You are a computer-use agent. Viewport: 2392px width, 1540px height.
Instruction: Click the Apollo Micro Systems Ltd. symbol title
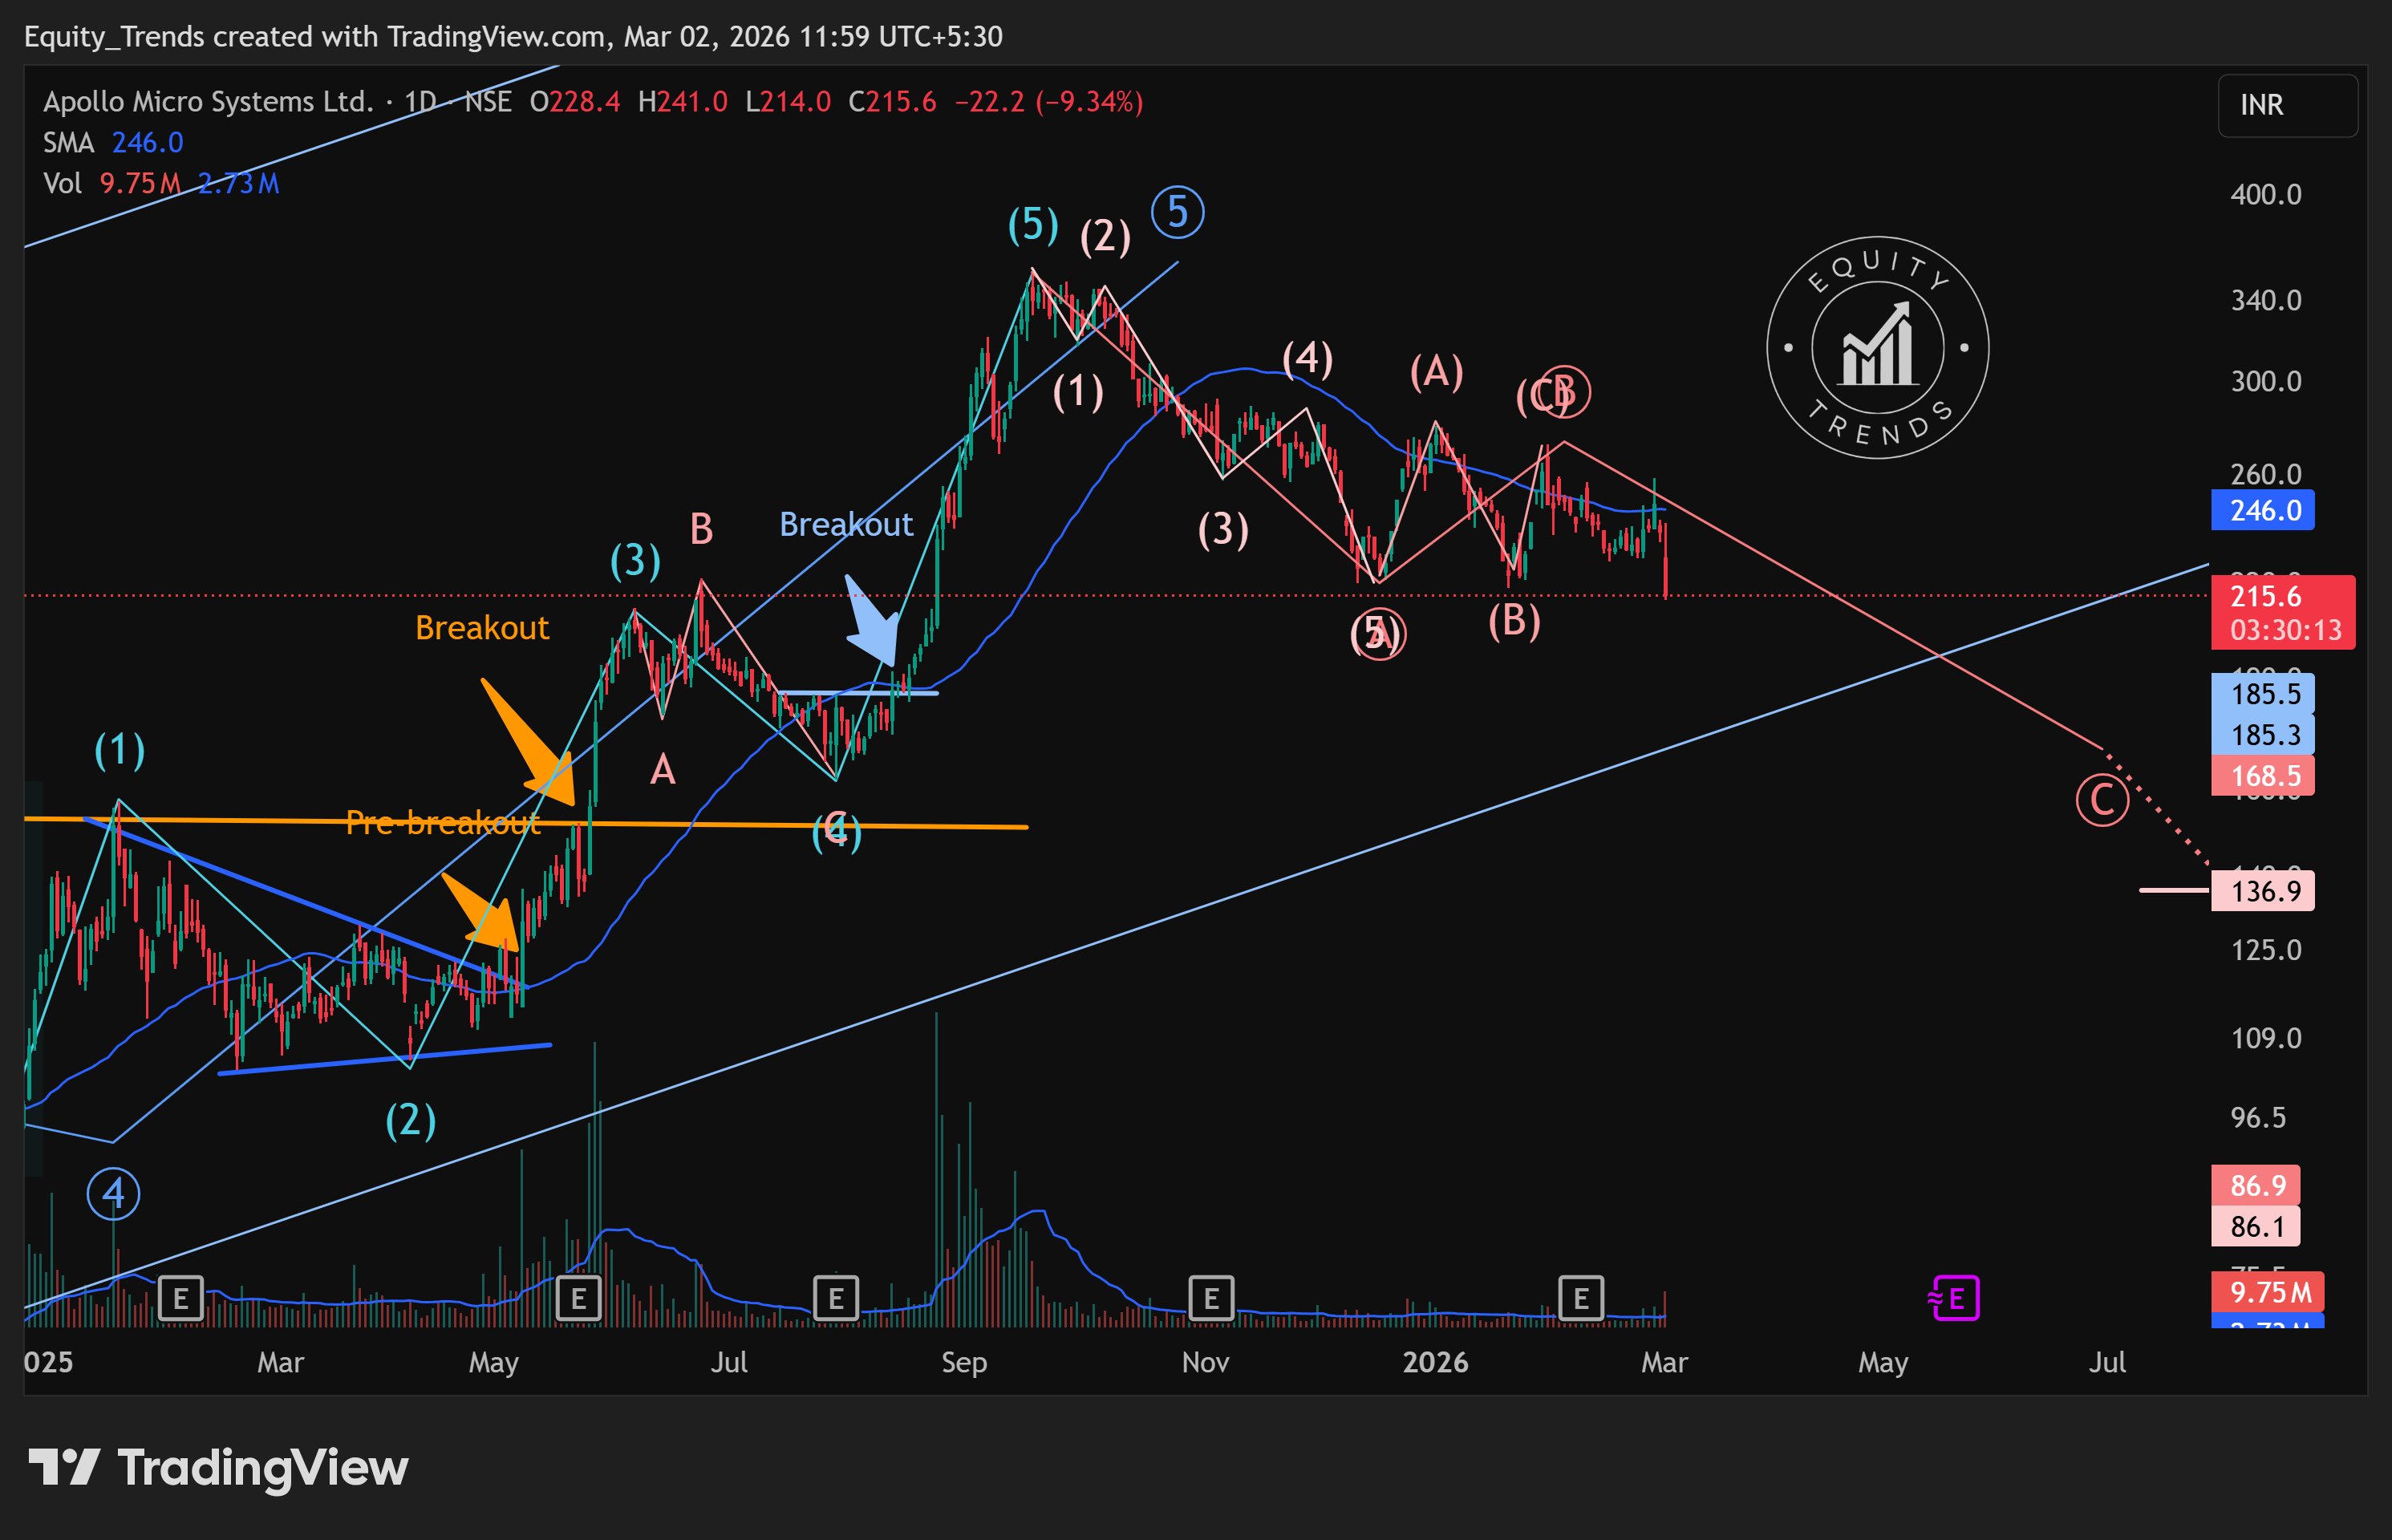point(208,102)
